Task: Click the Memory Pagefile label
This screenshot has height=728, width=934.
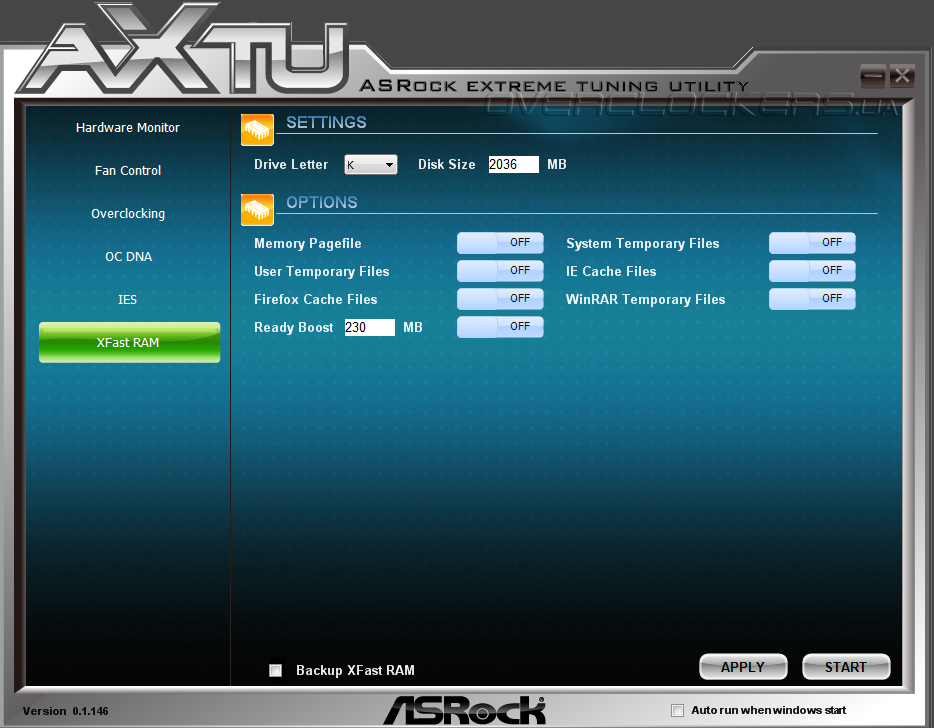Action: 307,244
